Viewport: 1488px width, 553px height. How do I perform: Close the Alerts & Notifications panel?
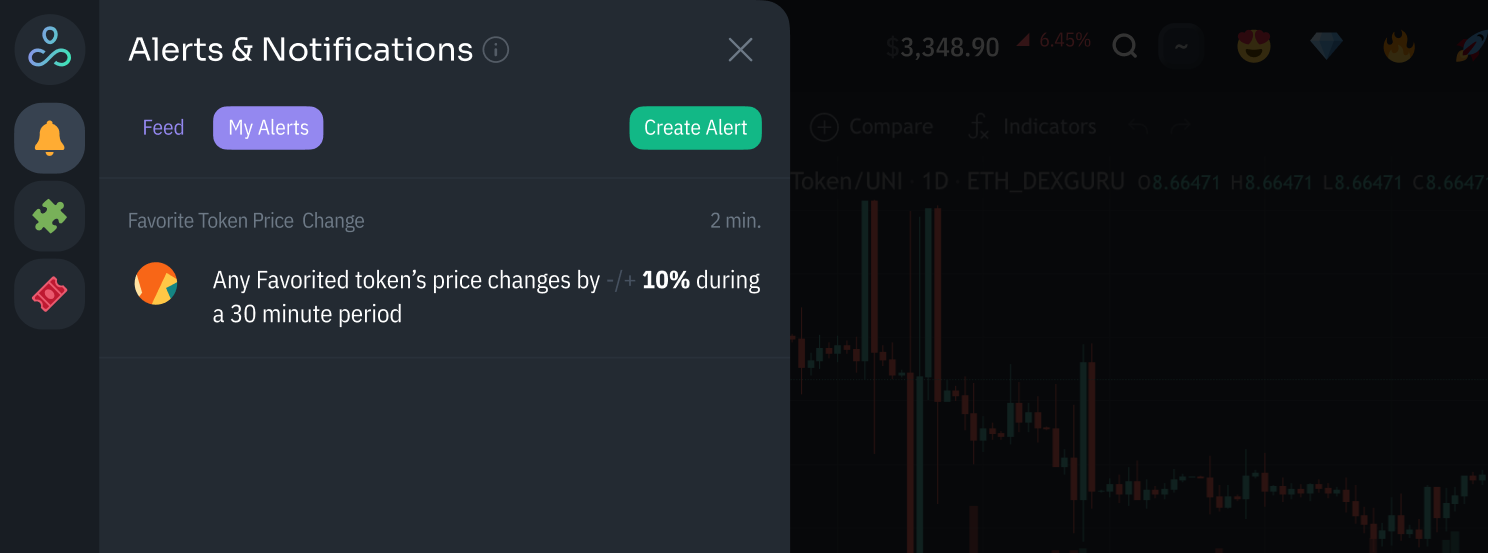point(740,49)
